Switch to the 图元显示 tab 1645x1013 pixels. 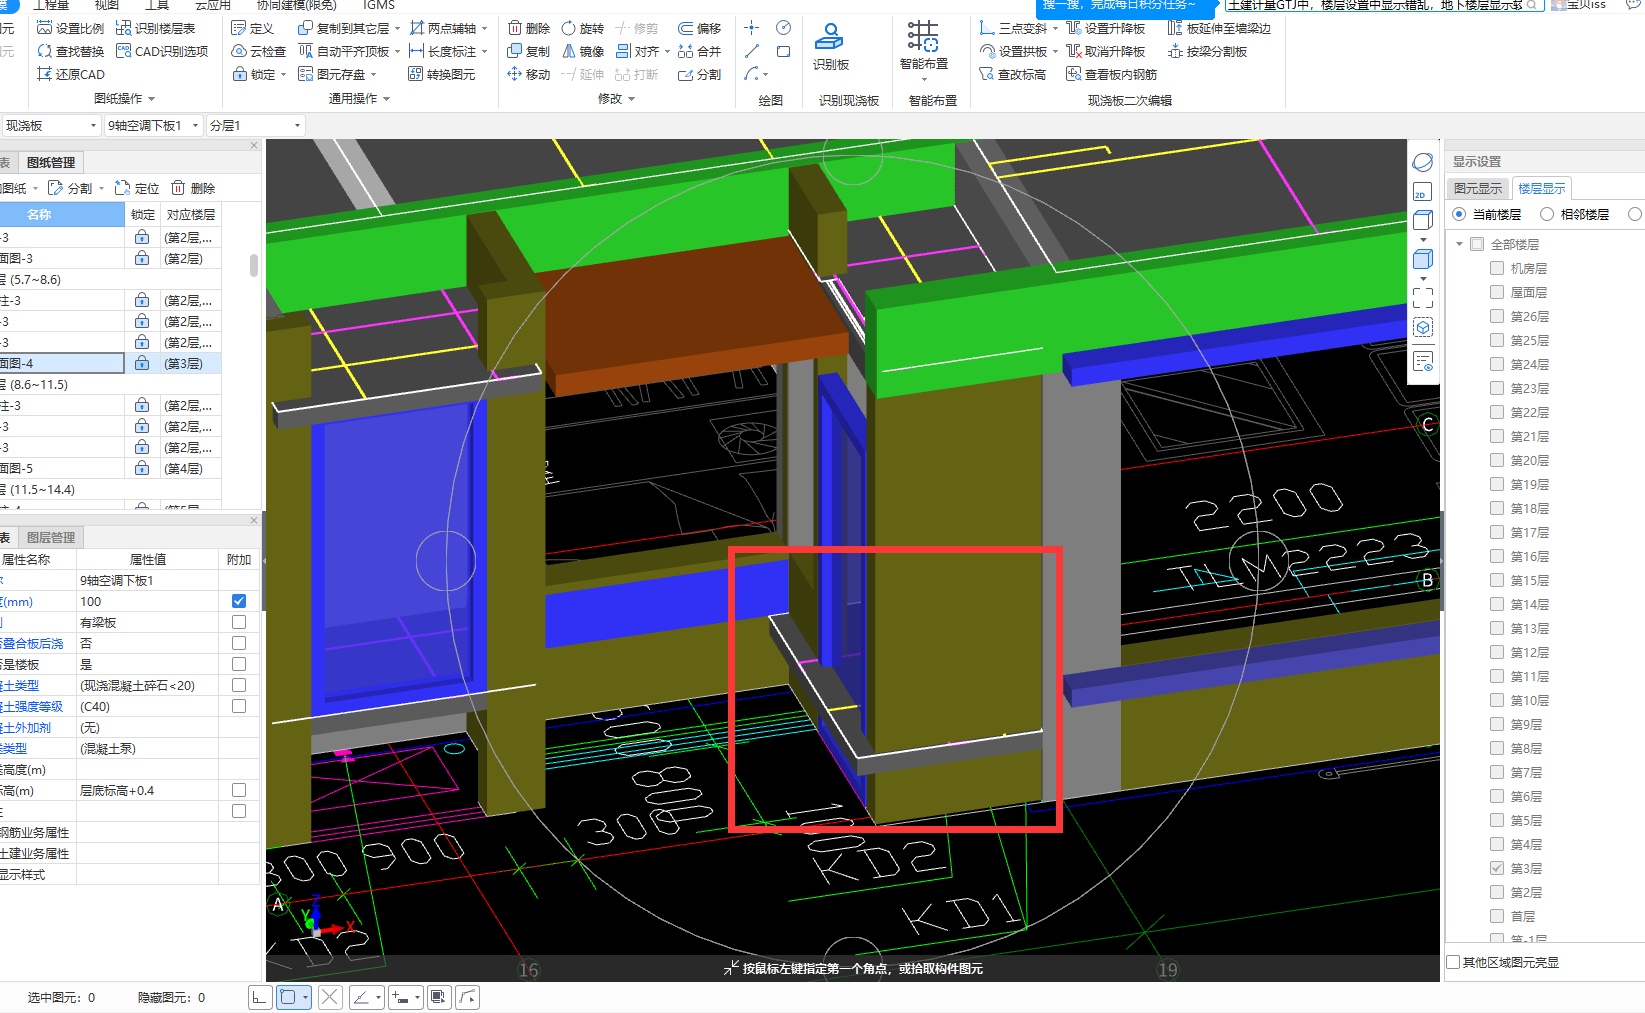pos(1478,188)
